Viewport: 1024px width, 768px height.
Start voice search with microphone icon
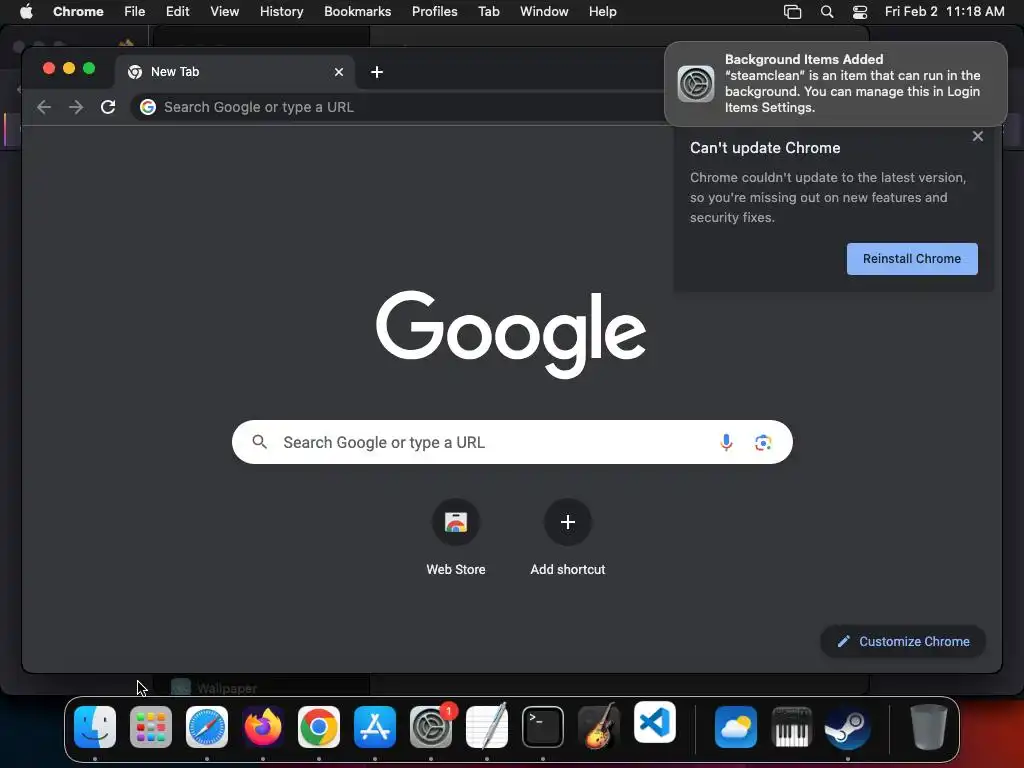[x=726, y=442]
